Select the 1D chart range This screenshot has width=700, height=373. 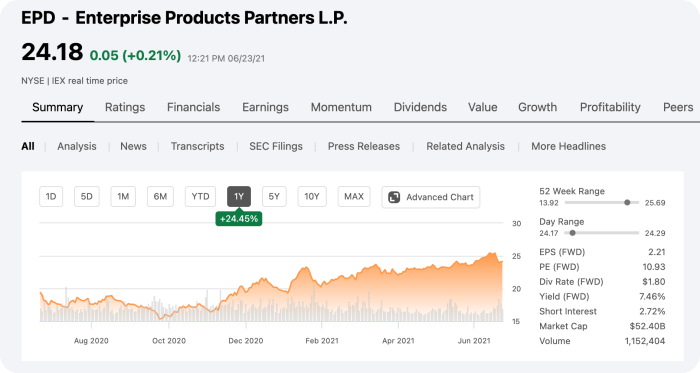[x=51, y=197]
